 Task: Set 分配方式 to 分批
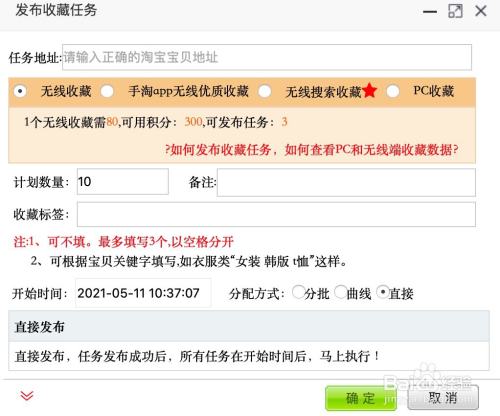[x=298, y=292]
